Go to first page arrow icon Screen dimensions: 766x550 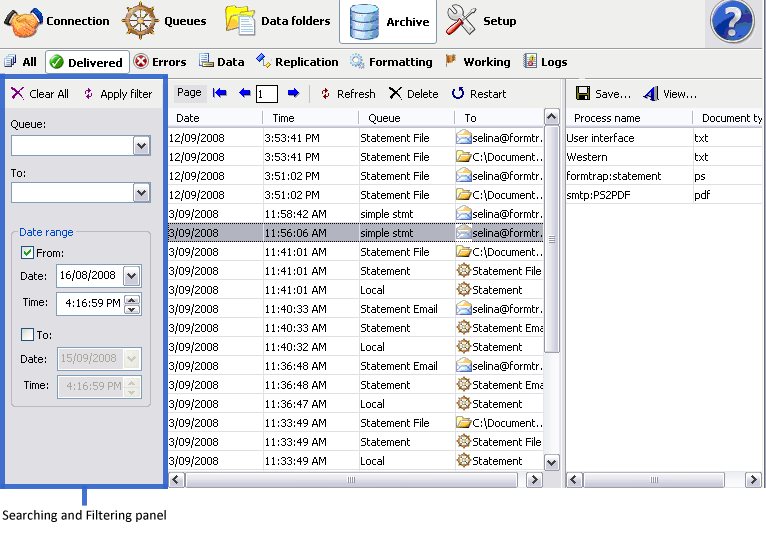point(220,93)
